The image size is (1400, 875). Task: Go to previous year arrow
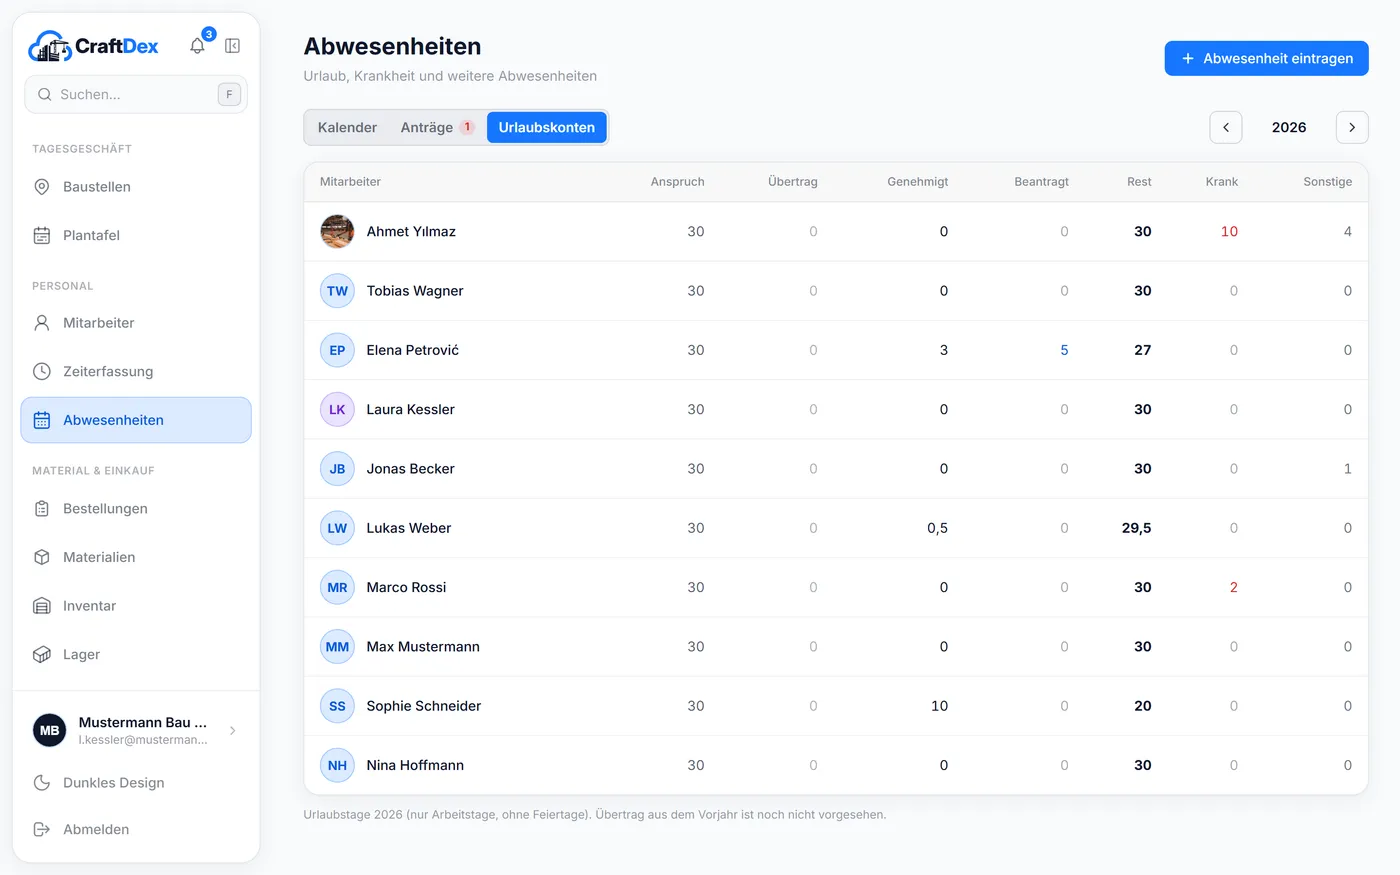(x=1226, y=127)
